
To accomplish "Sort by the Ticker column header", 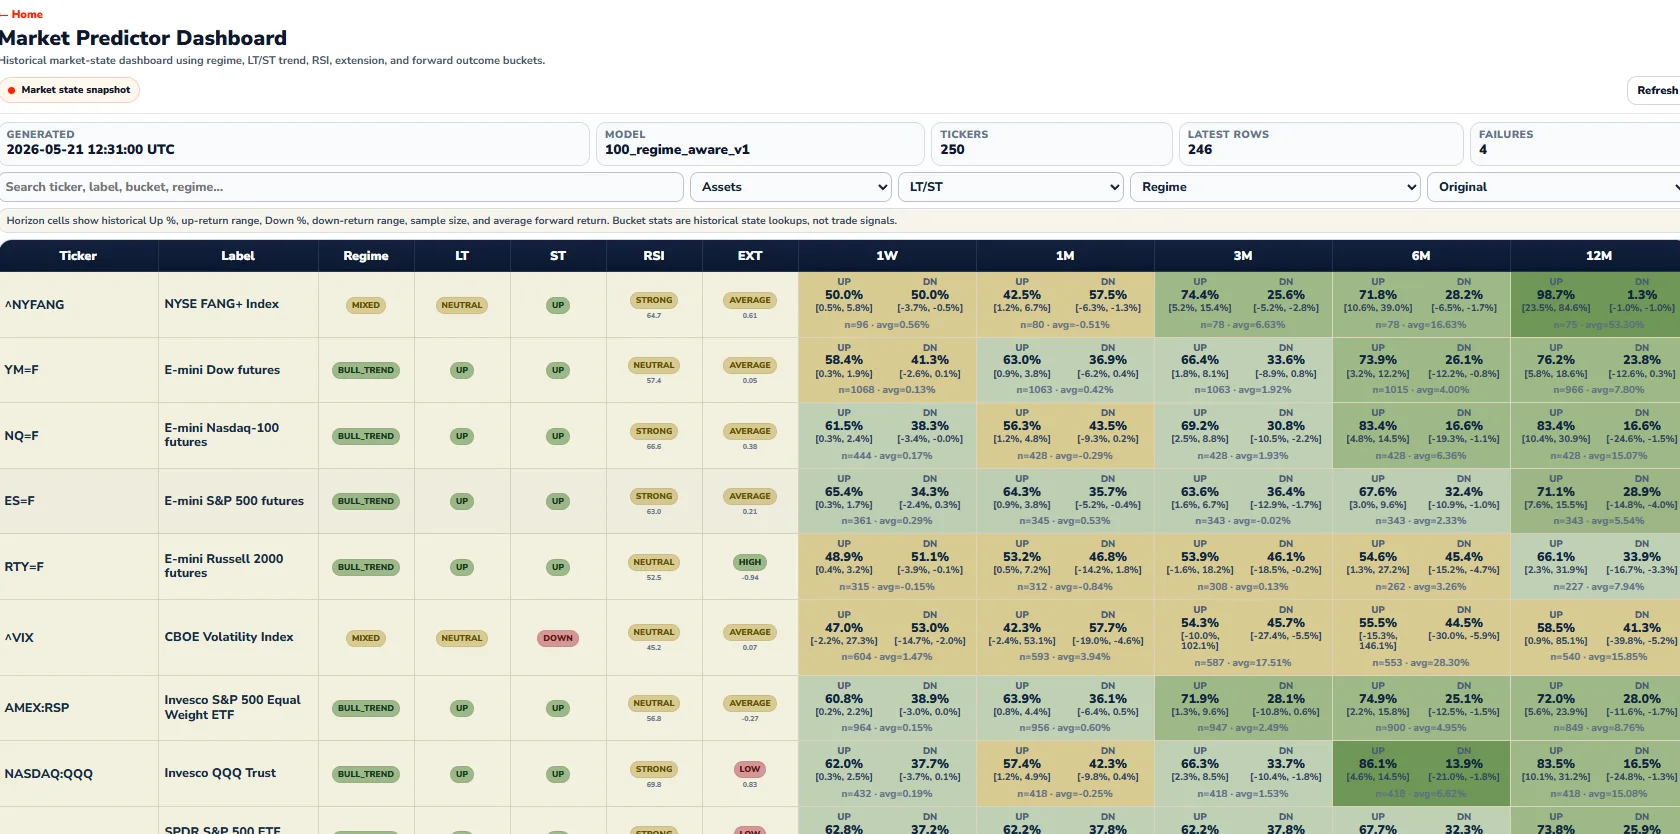I will 78,256.
